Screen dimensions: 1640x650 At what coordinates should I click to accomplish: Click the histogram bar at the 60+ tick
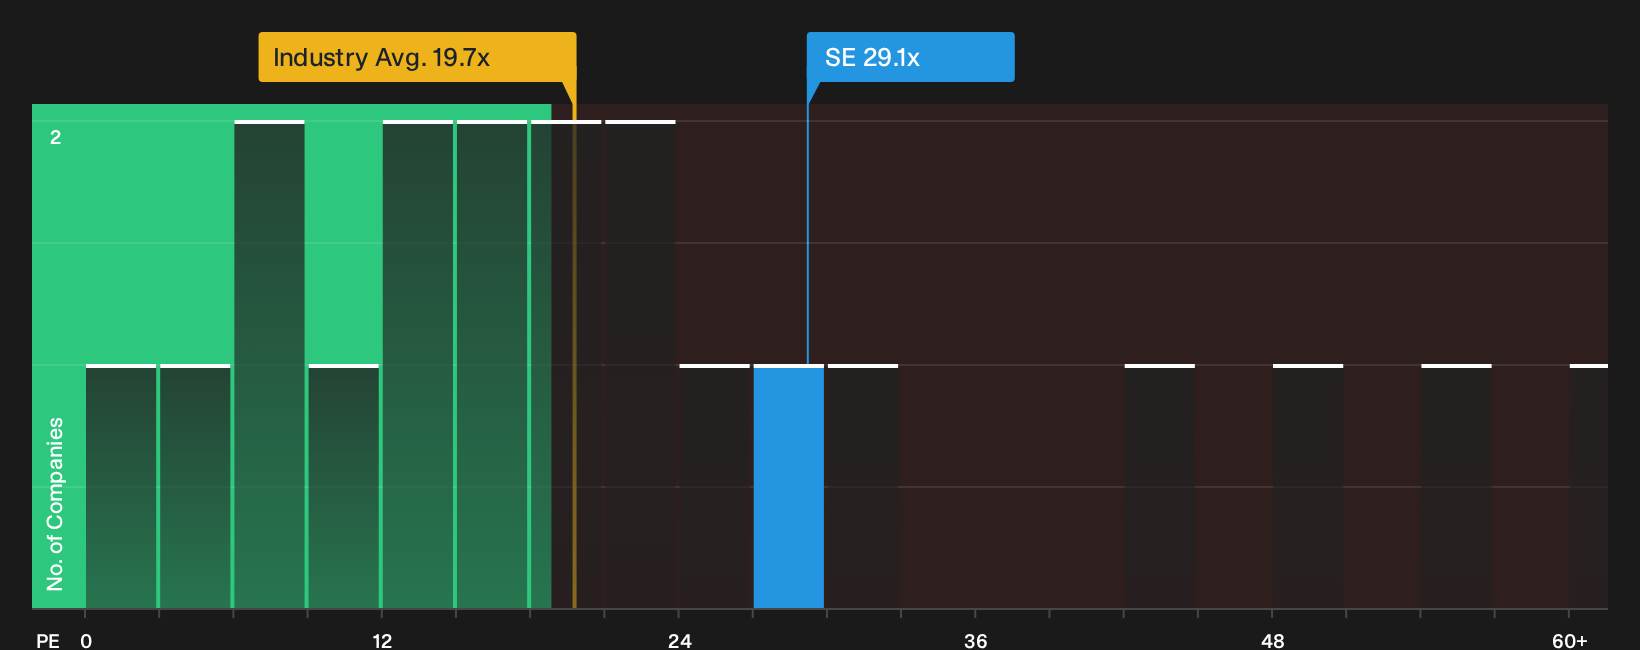point(1589,487)
